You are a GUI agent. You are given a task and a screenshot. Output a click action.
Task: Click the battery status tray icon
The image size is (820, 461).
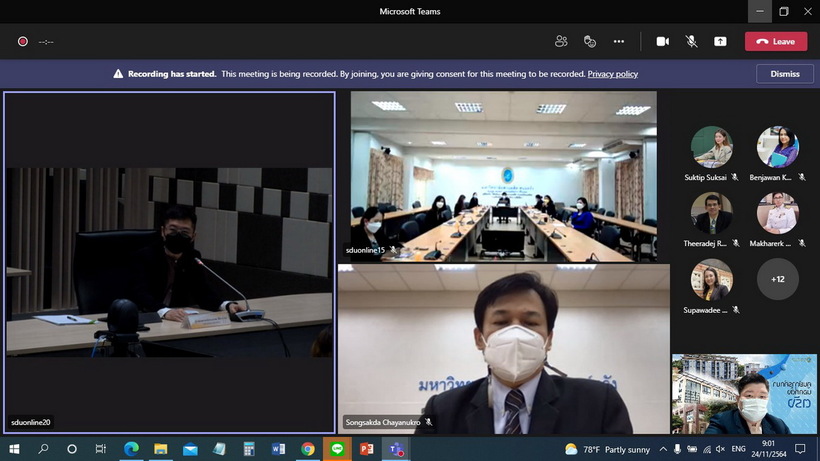click(x=692, y=449)
